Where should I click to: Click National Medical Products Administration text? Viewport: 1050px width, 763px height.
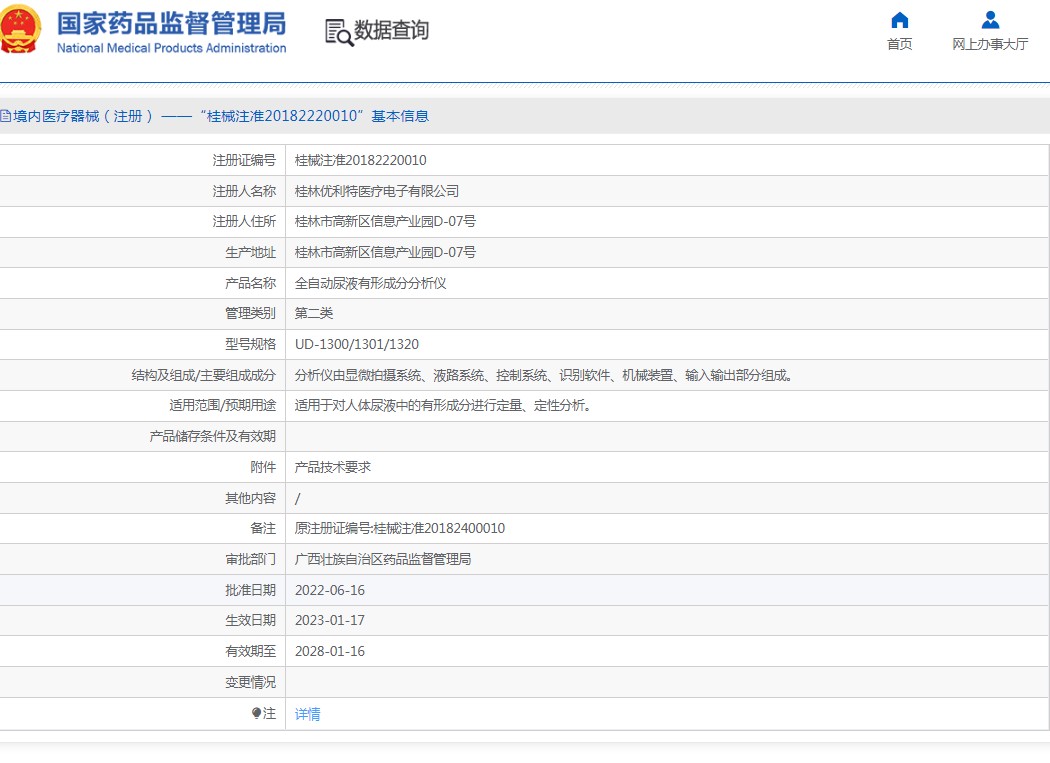click(171, 48)
